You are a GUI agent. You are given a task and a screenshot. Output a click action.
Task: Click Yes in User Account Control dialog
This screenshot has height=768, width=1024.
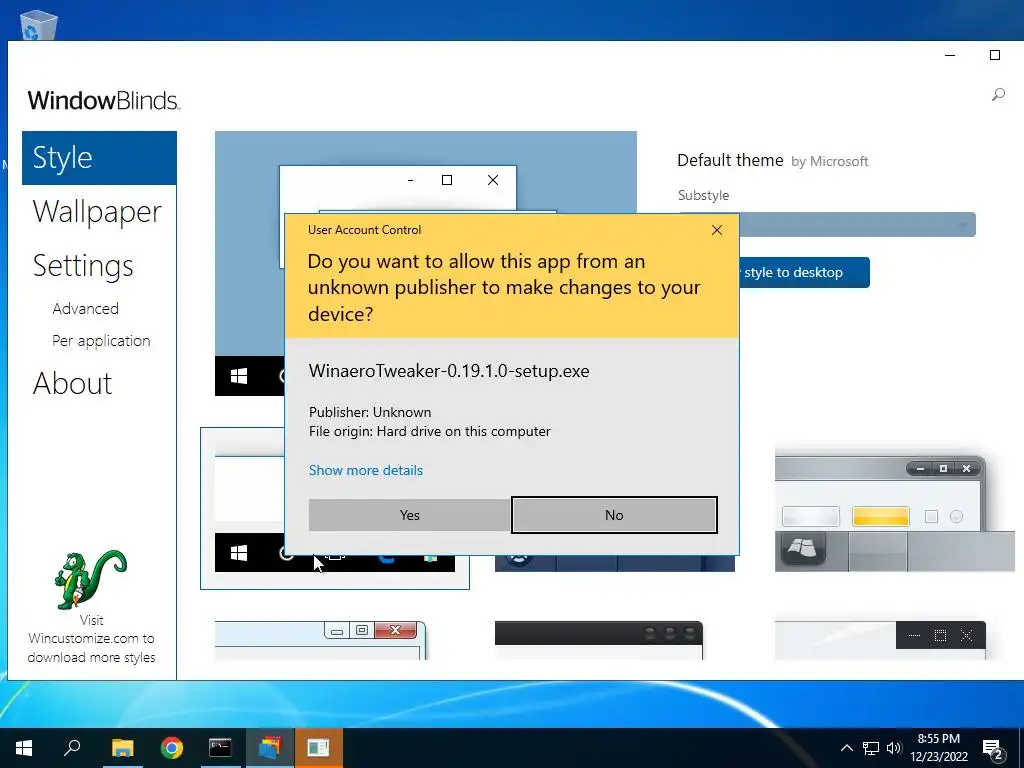click(409, 515)
